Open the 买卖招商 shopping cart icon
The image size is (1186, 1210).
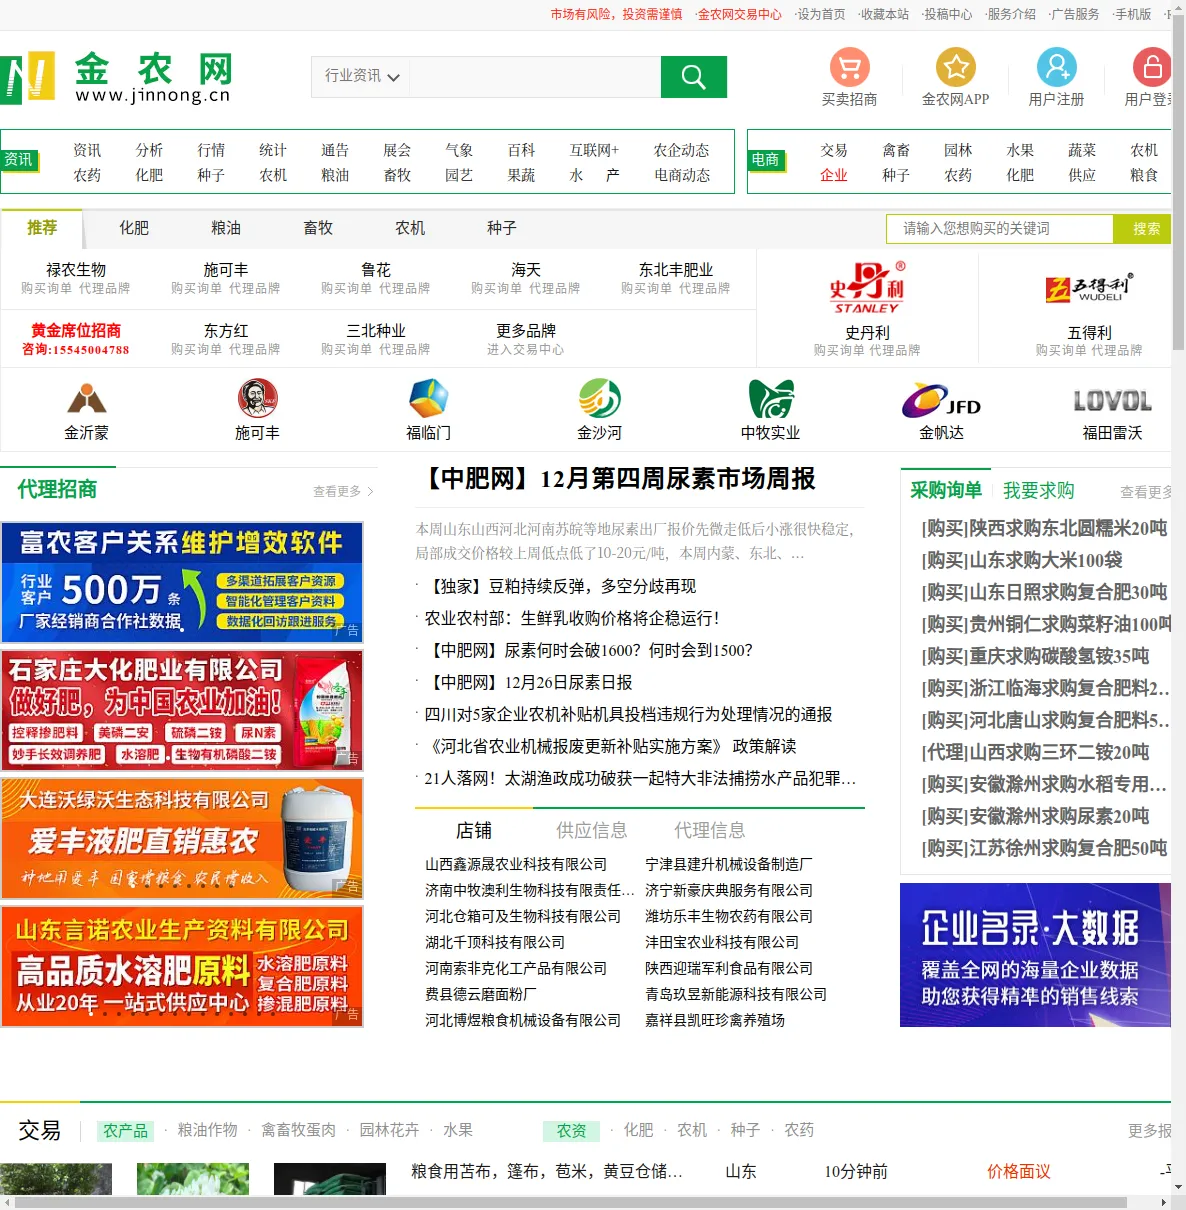click(850, 67)
